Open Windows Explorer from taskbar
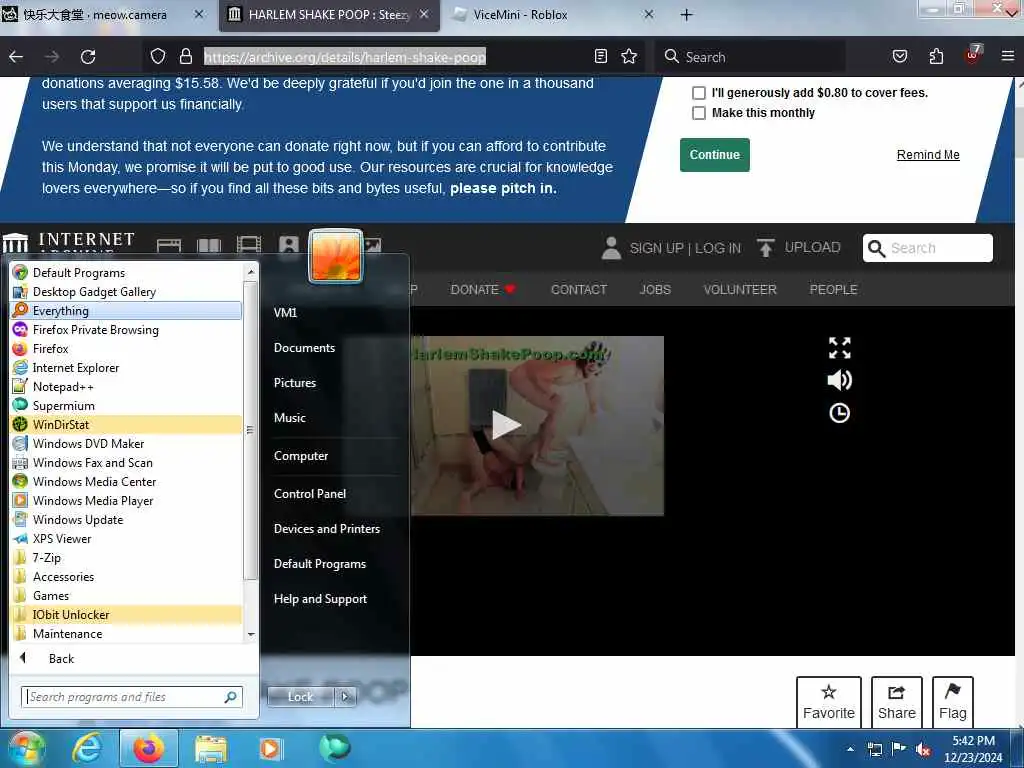The image size is (1024, 768). (x=210, y=748)
